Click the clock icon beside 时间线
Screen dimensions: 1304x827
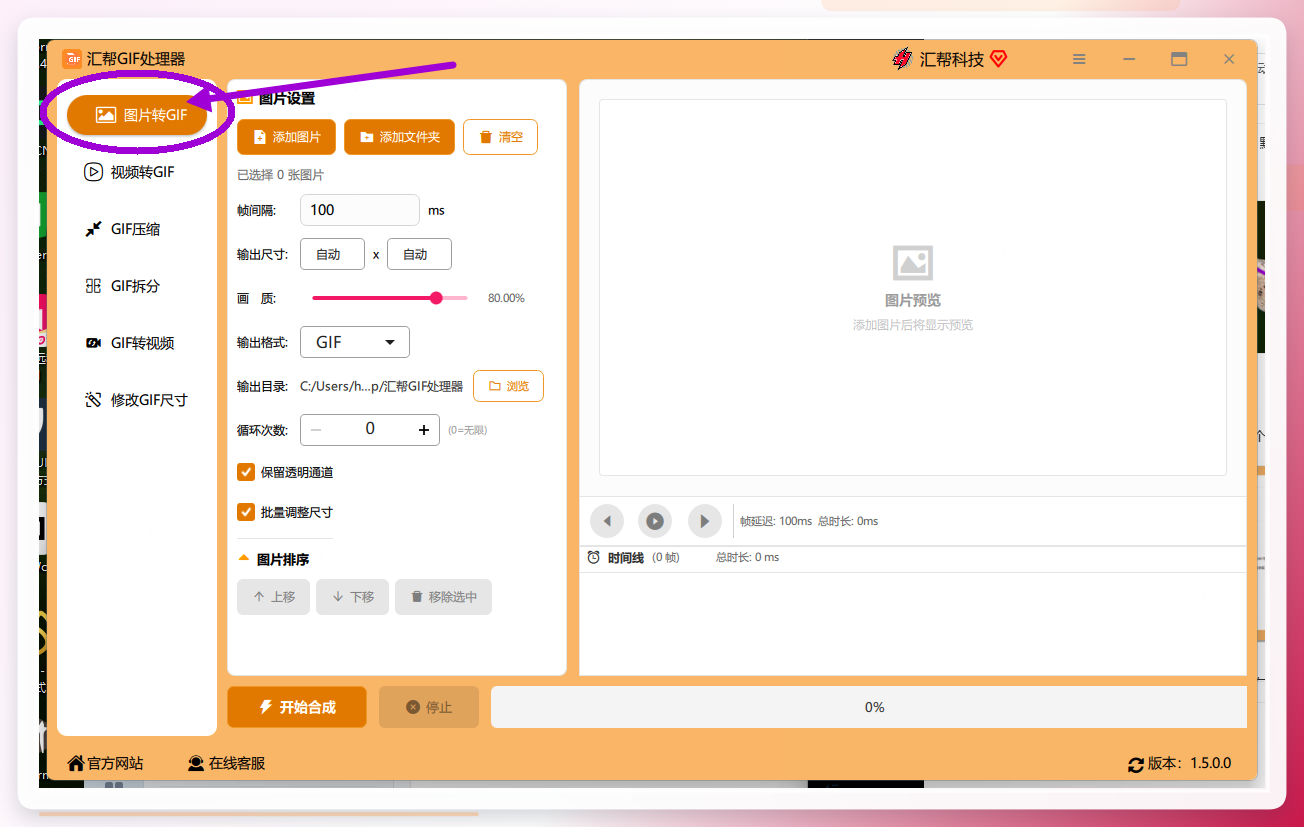594,557
